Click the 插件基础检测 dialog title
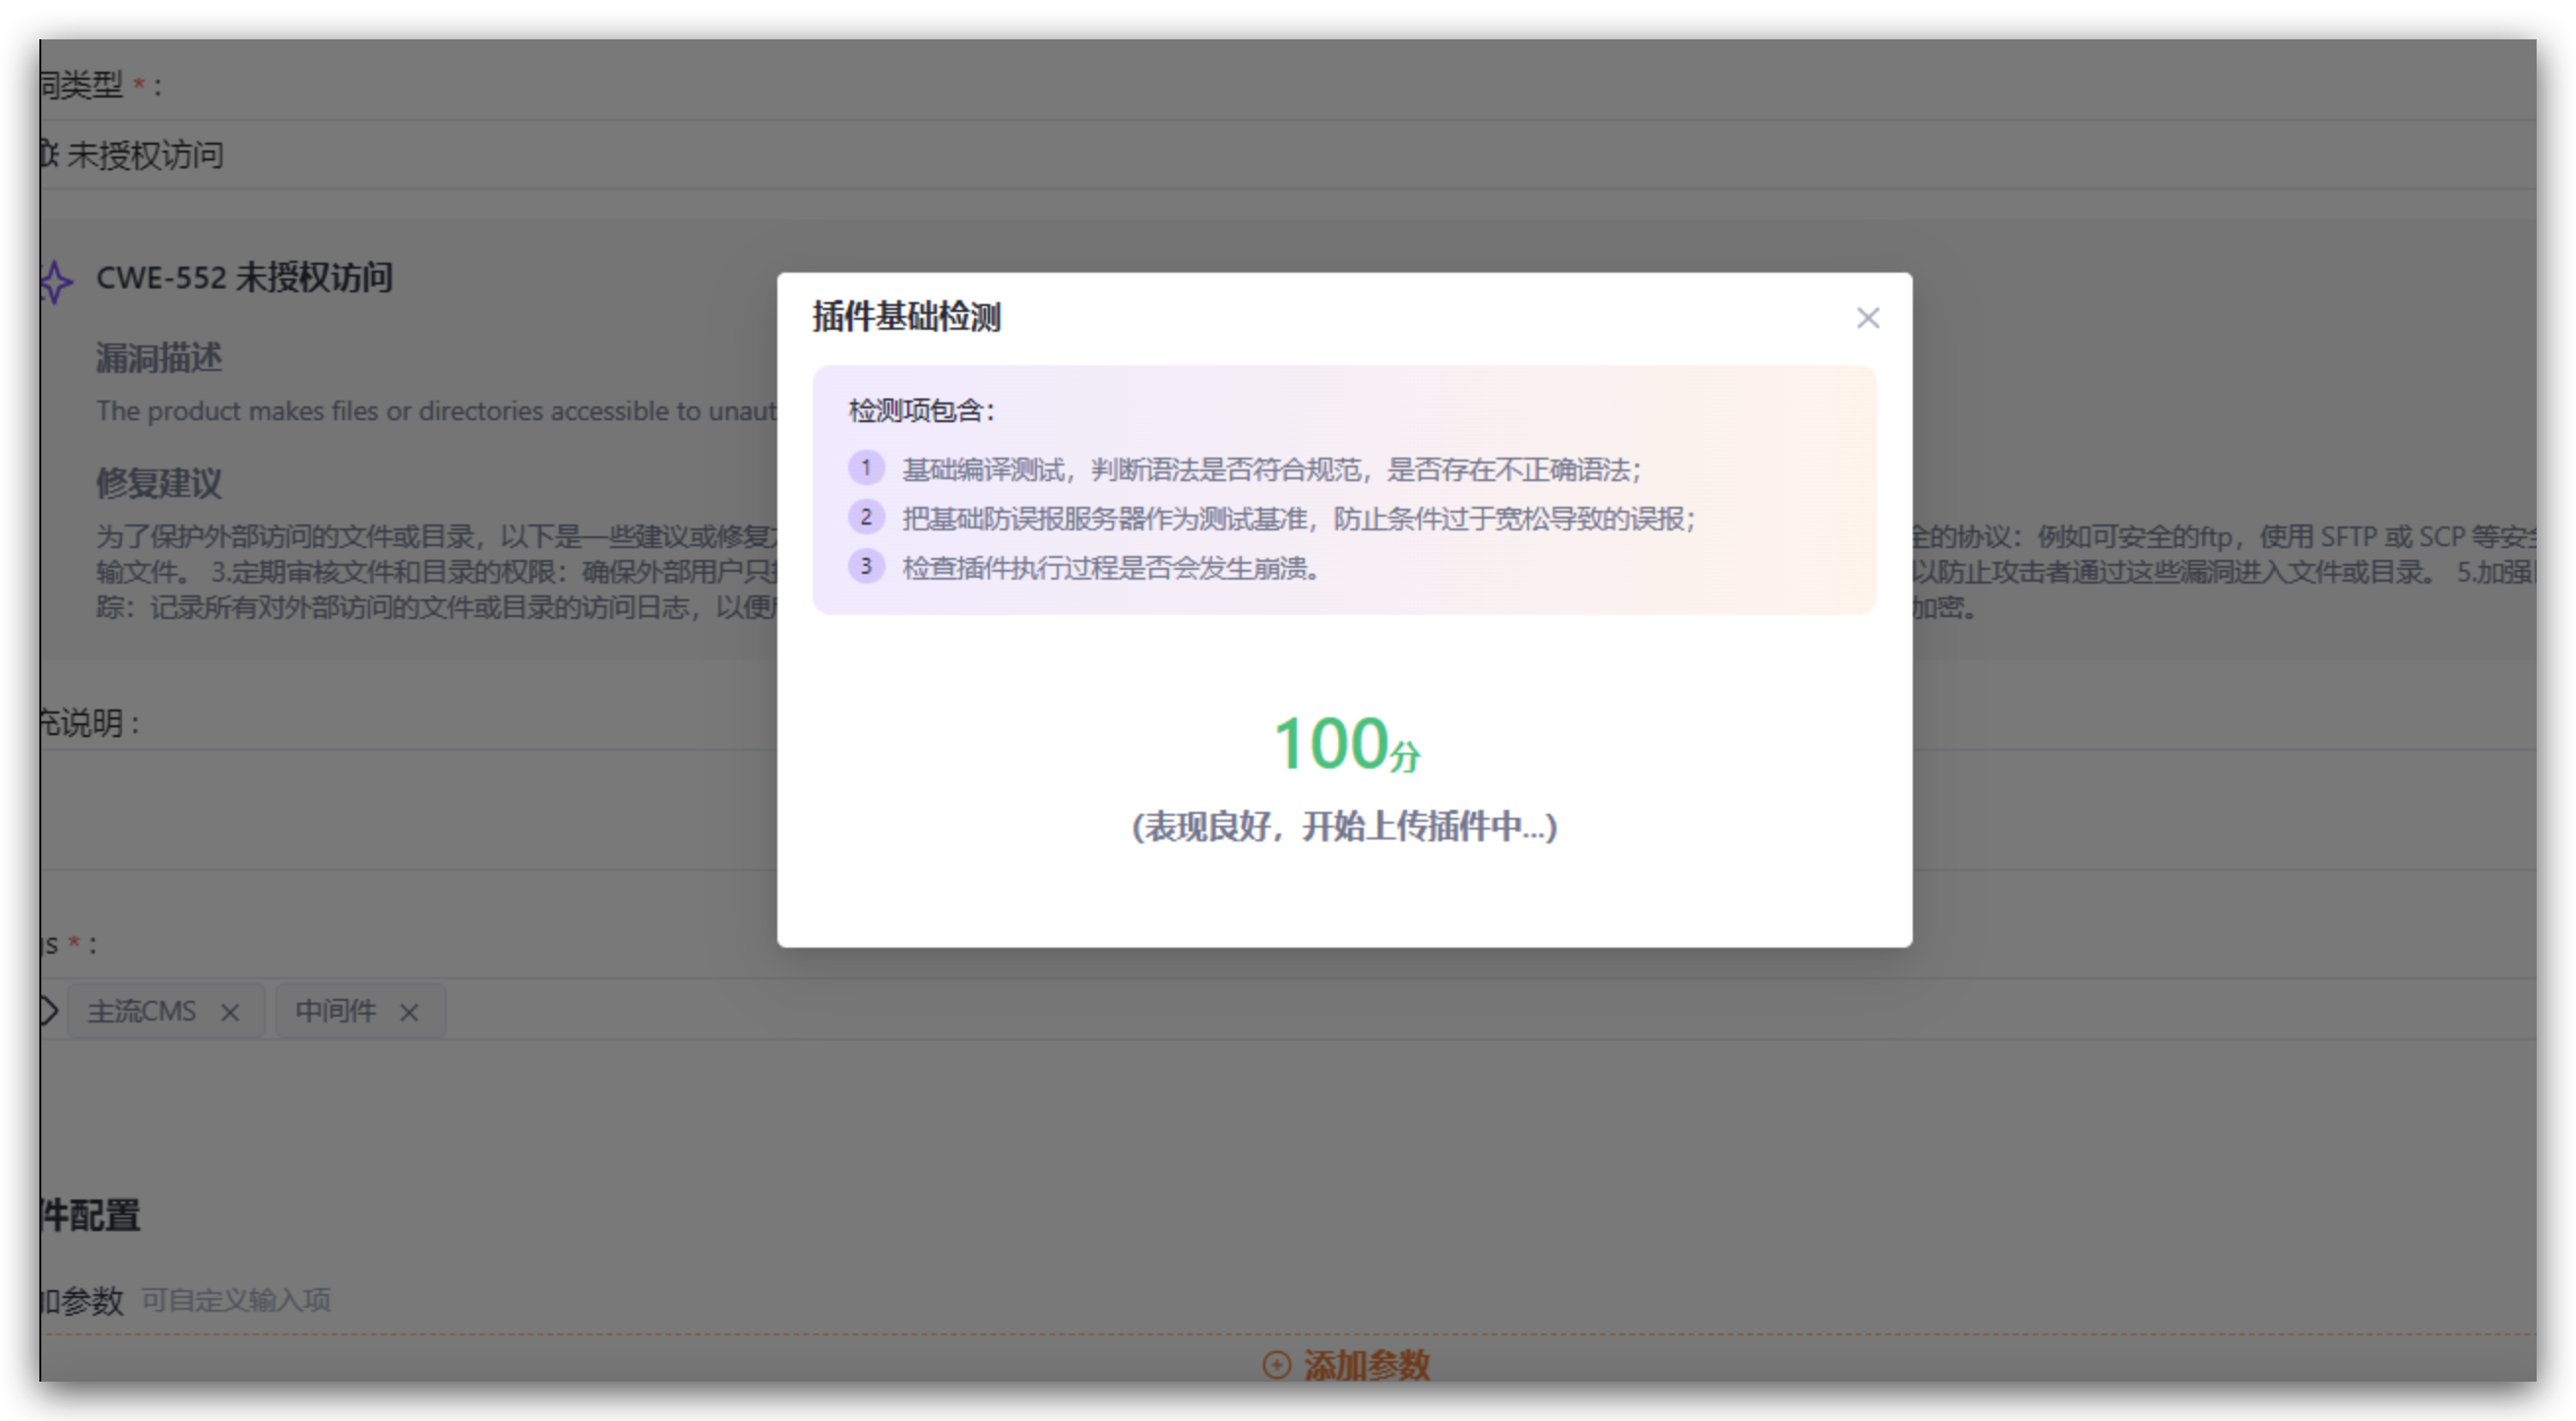The image size is (2576, 1421). coord(906,317)
